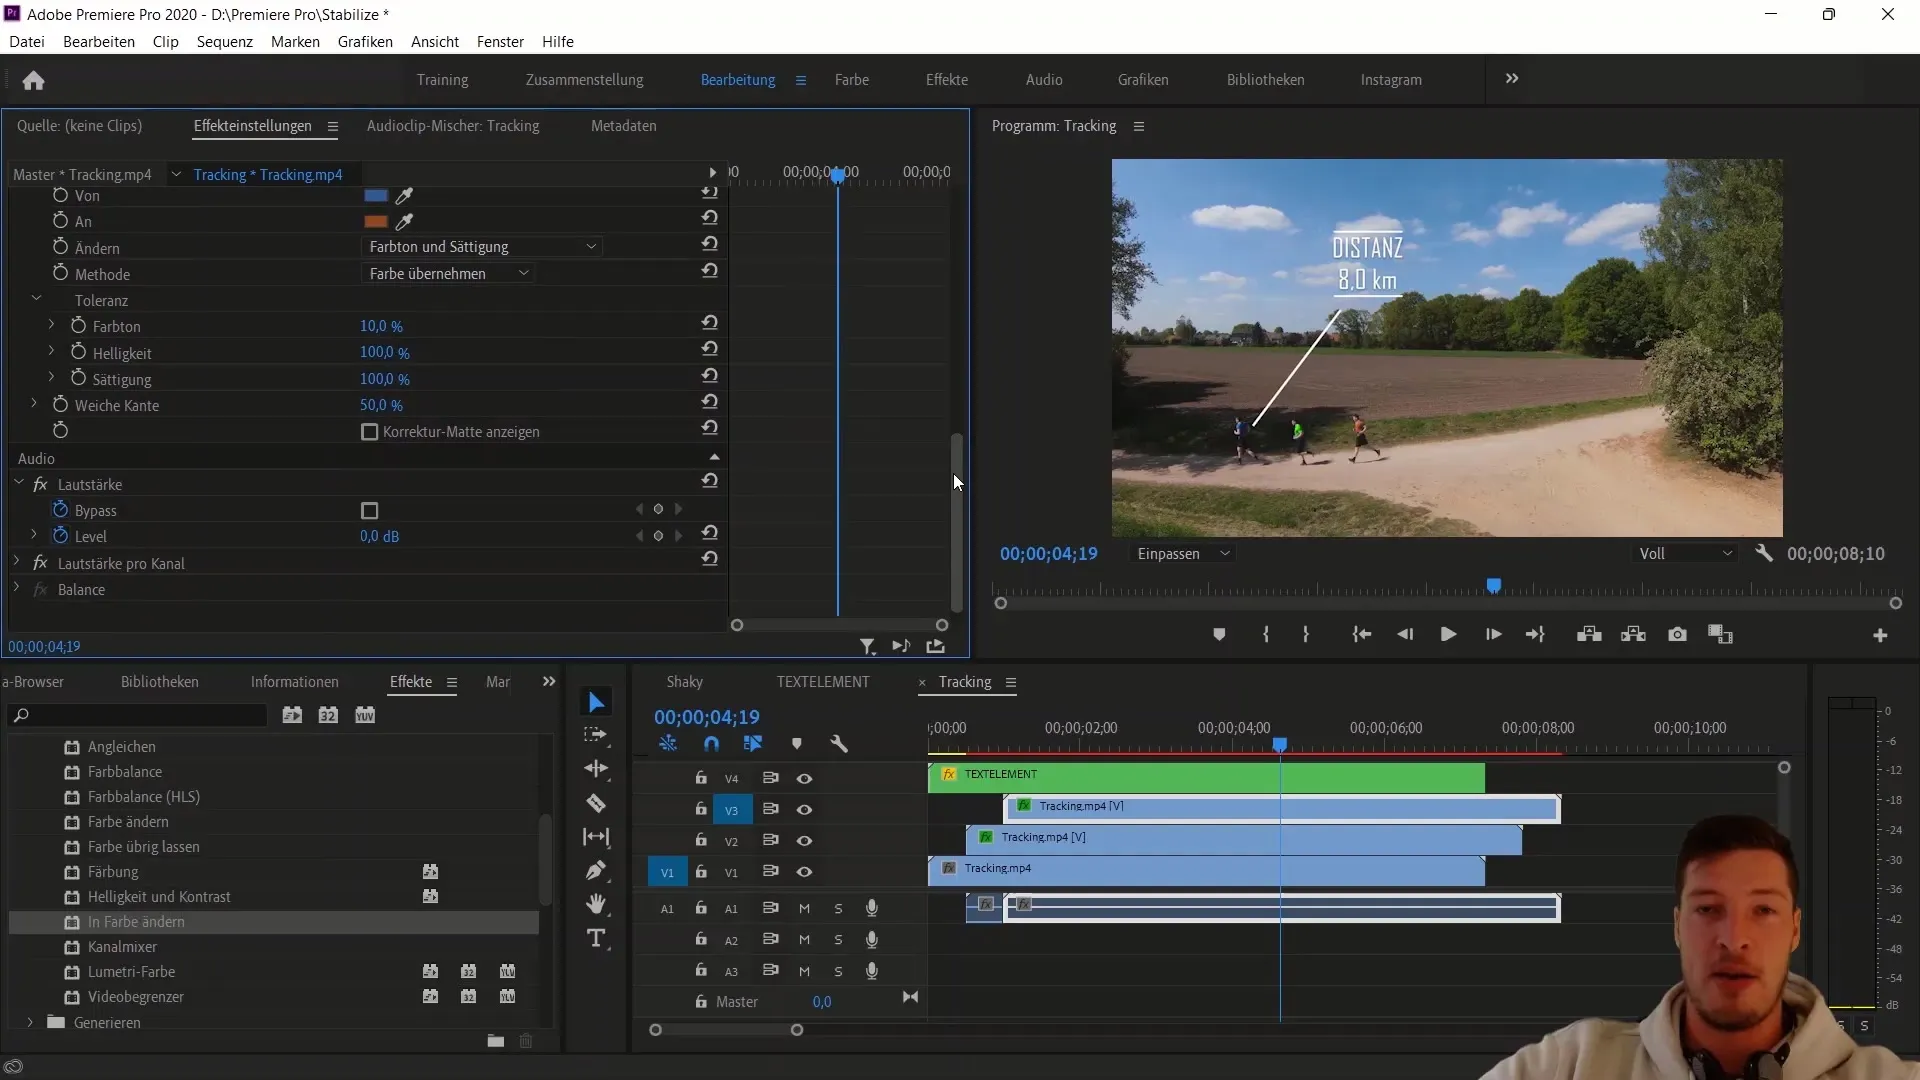Click the Effects search field
This screenshot has width=1920, height=1080.
pos(138,715)
